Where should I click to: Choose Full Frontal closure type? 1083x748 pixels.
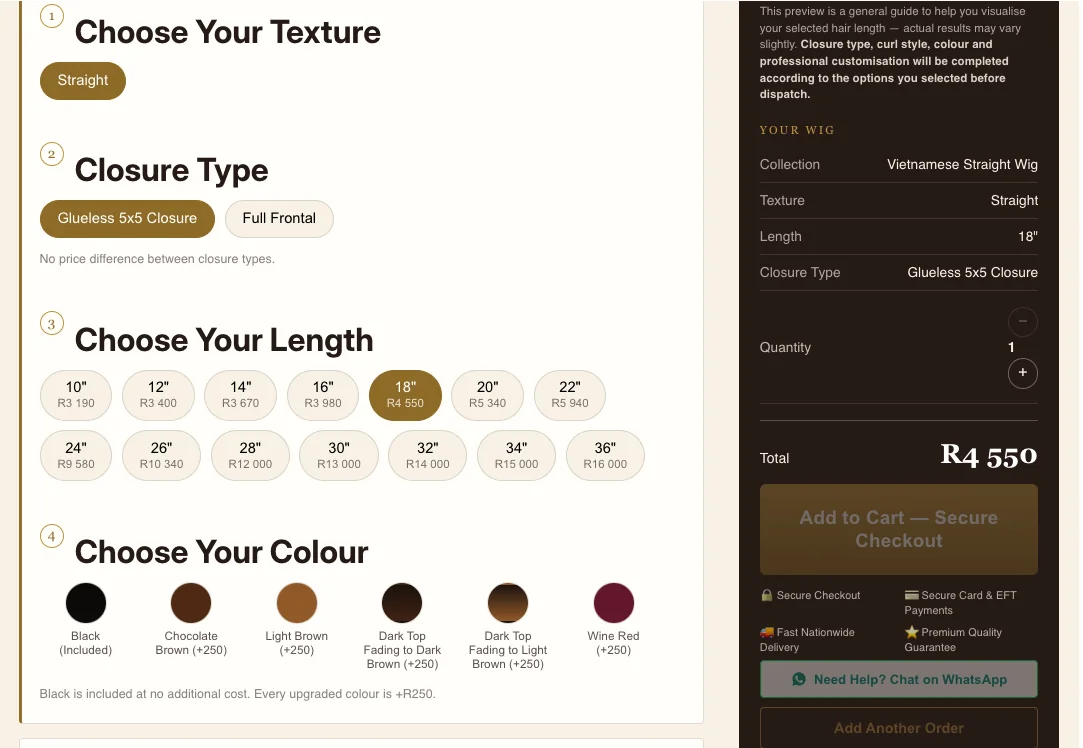pyautogui.click(x=279, y=218)
